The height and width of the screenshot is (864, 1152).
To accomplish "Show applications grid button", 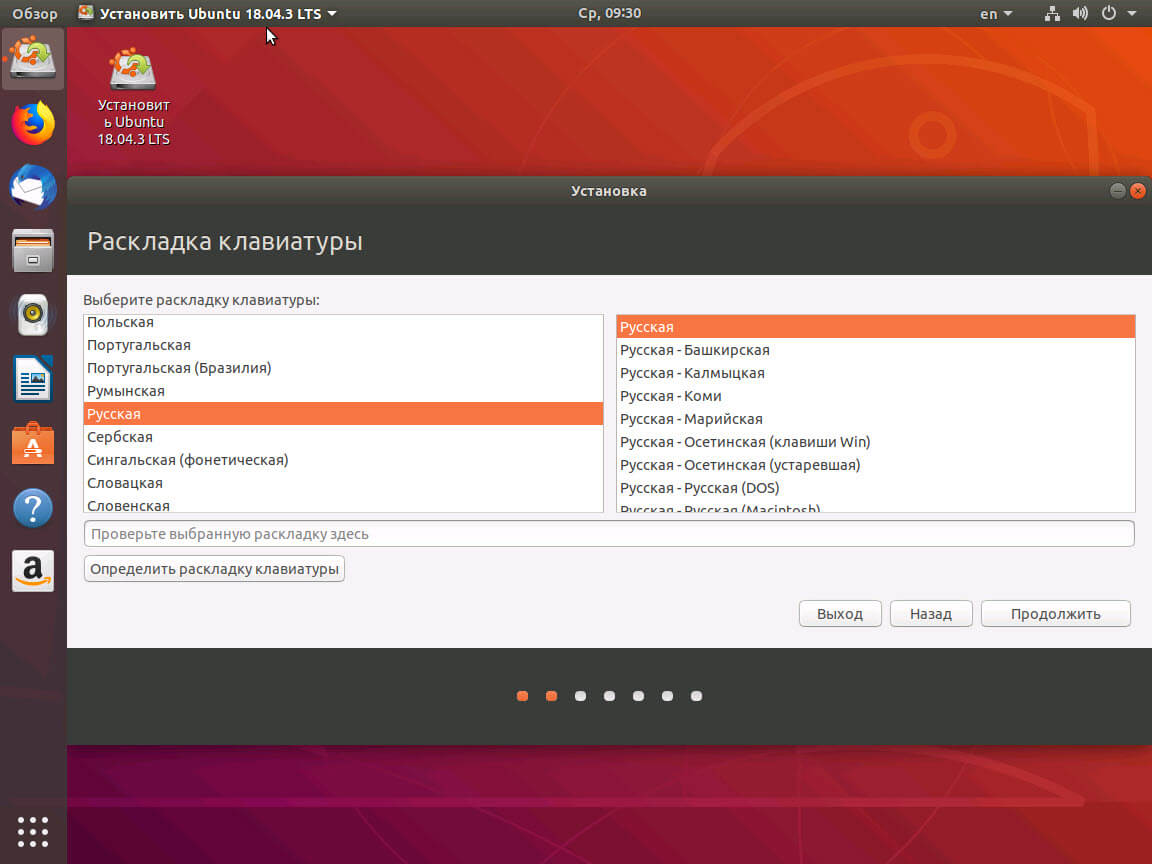I will (33, 832).
